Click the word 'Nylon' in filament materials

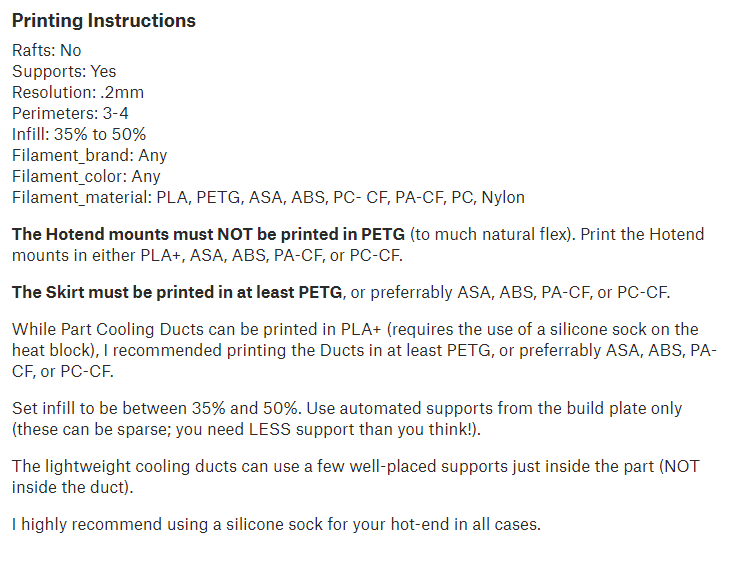pyautogui.click(x=503, y=197)
